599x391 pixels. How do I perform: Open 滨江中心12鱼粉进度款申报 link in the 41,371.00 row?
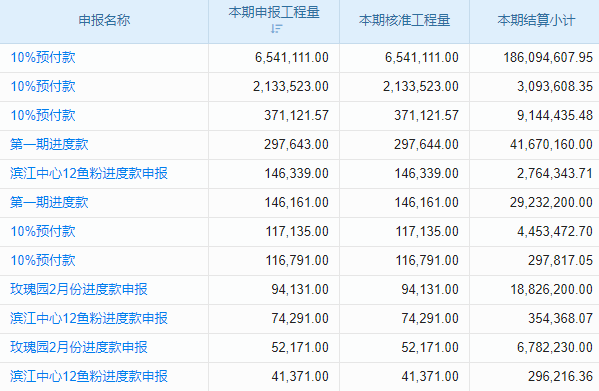(x=89, y=376)
